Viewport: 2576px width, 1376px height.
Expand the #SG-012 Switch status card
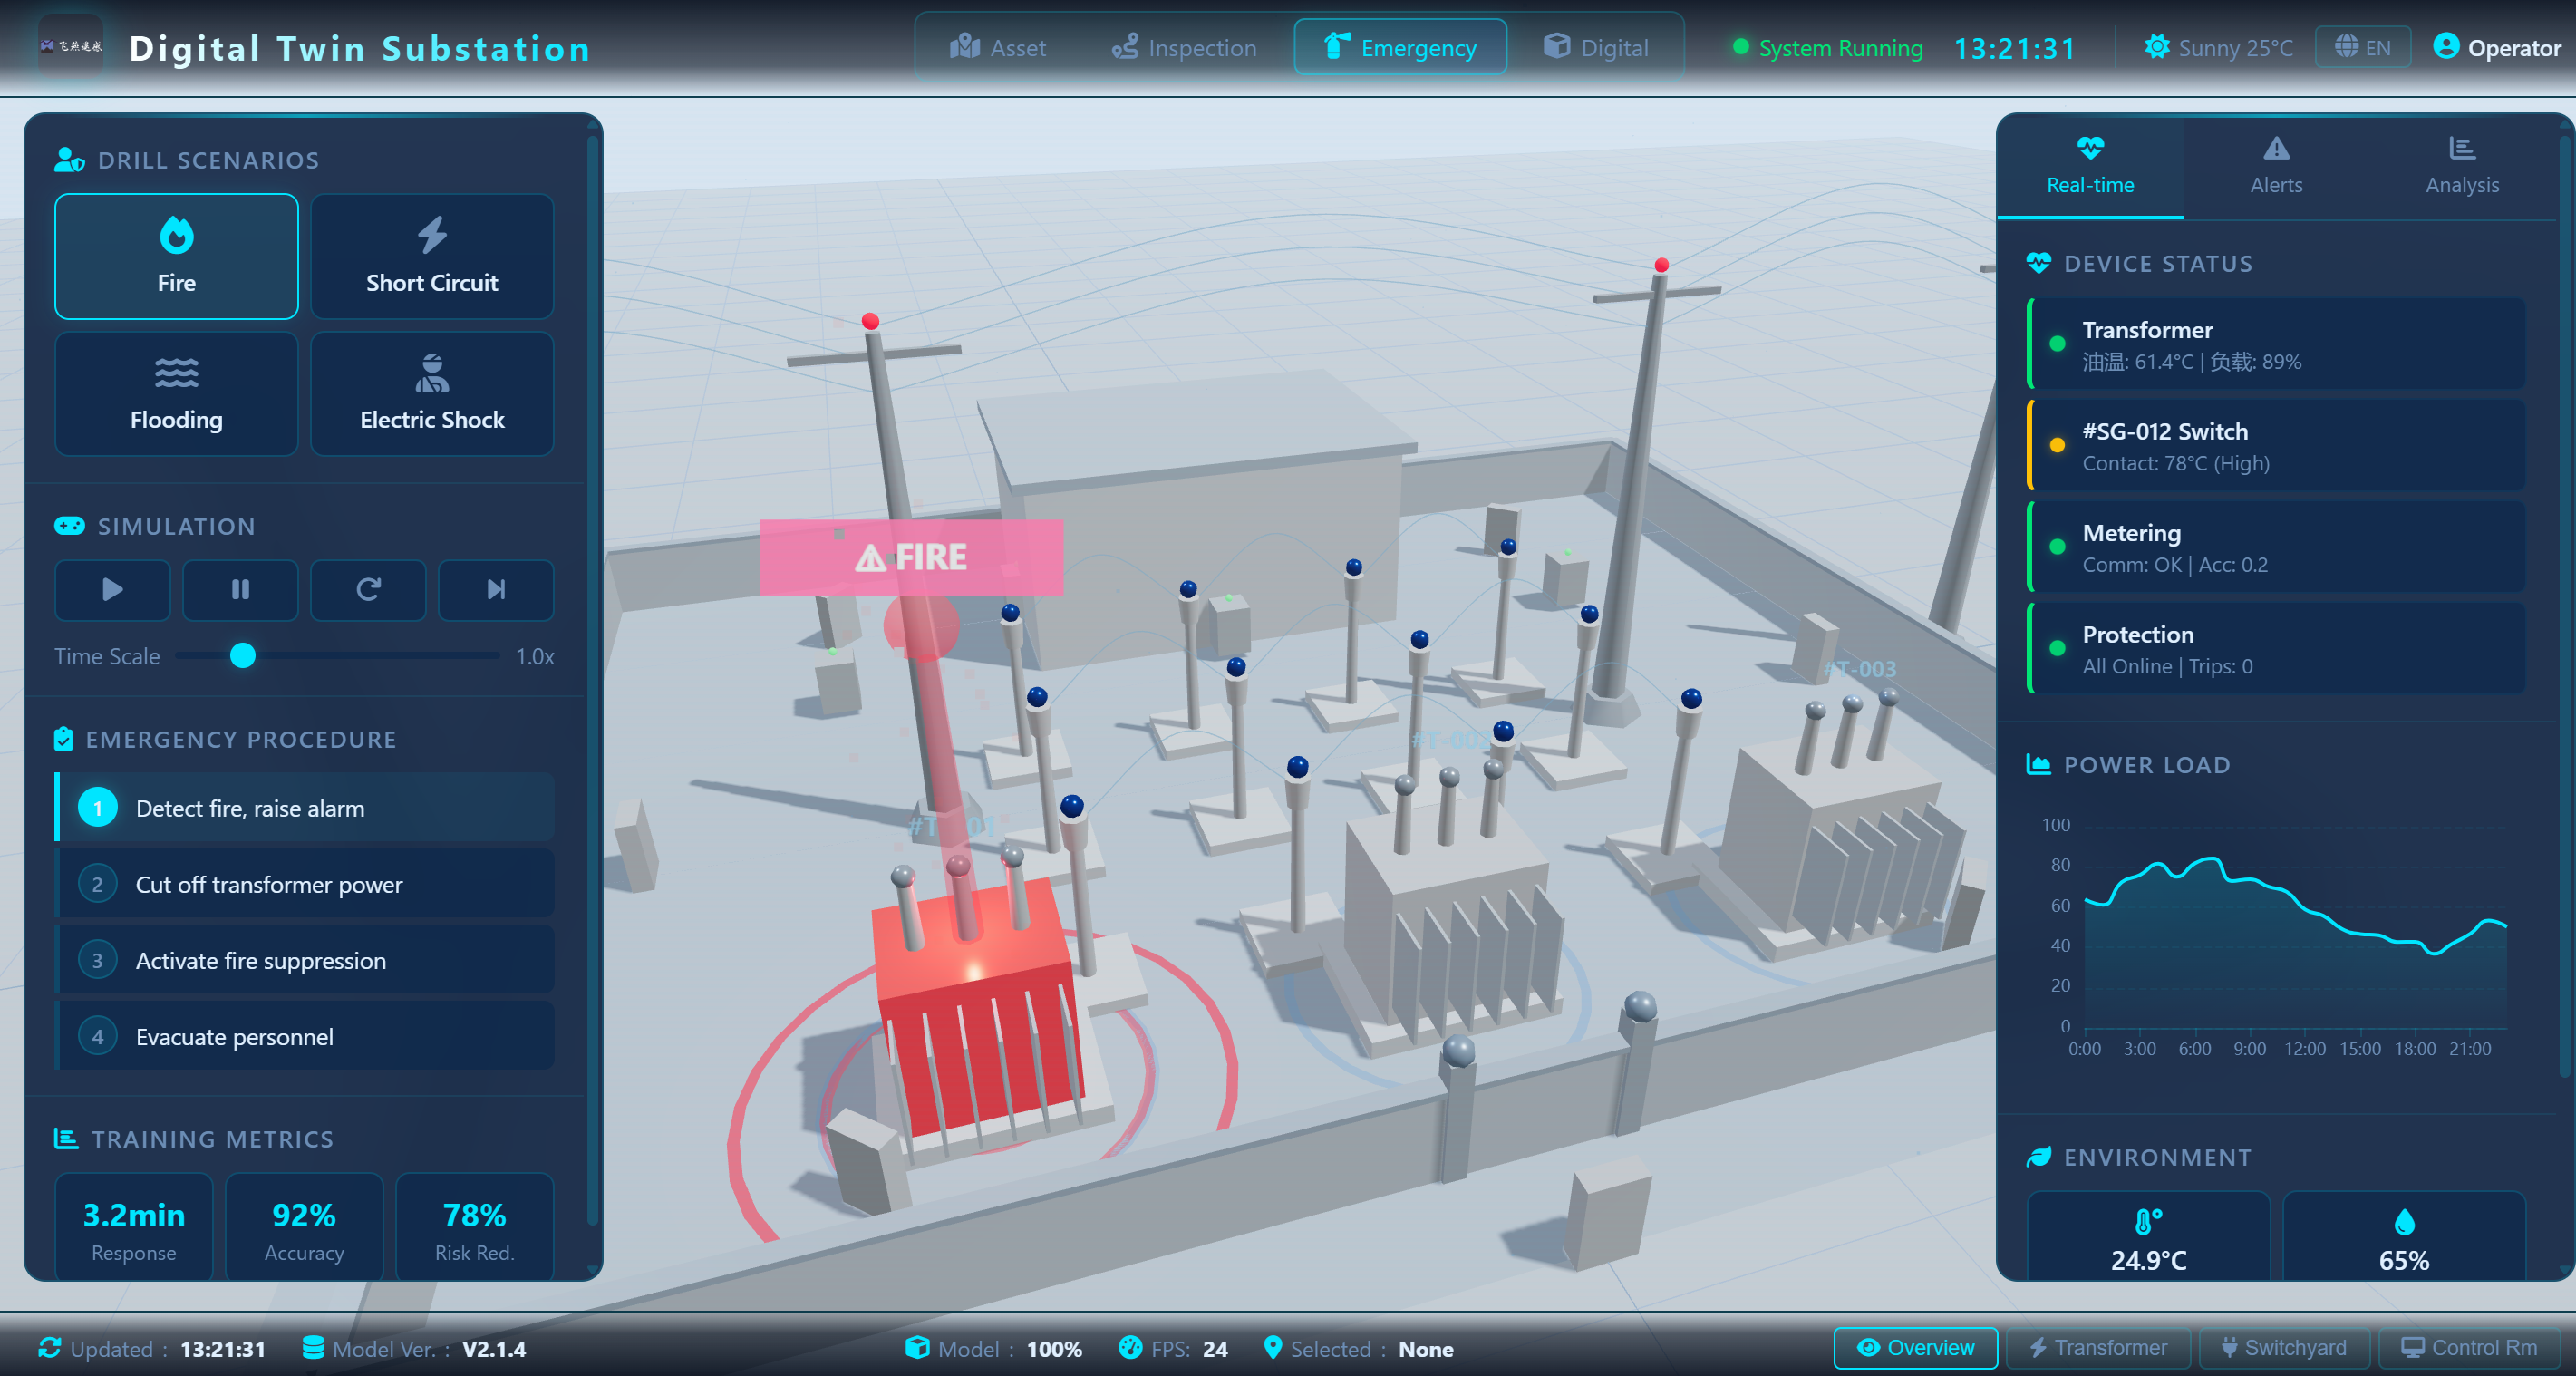pos(2277,446)
